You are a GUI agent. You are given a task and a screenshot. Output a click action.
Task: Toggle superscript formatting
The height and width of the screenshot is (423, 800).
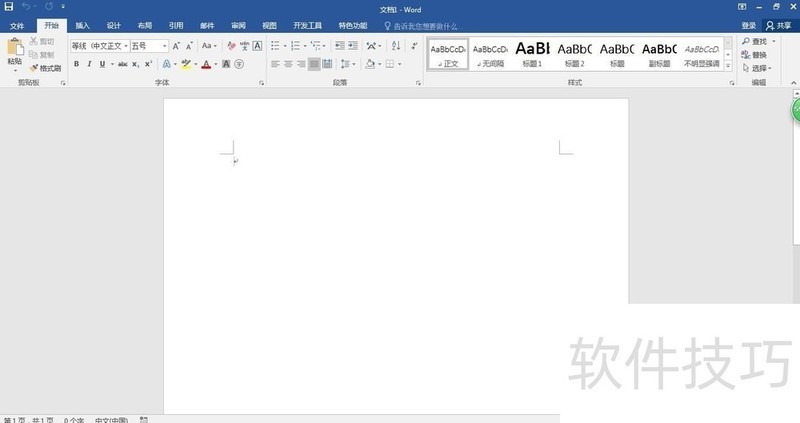coord(148,64)
